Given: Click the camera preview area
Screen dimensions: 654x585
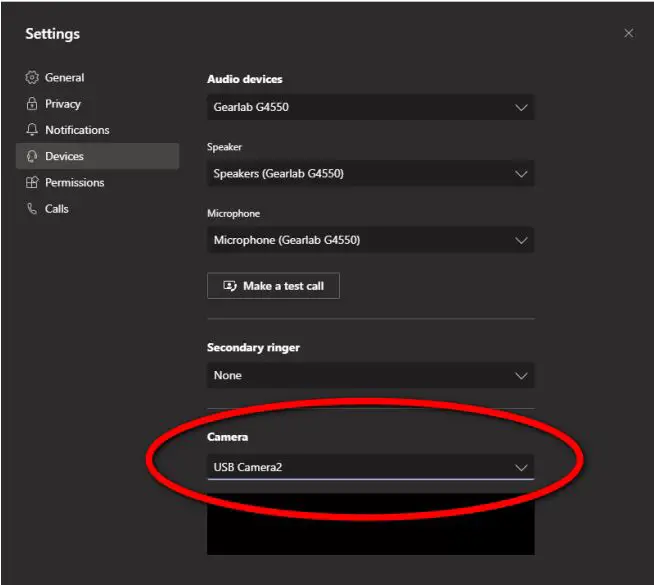Looking at the screenshot, I should tap(370, 525).
